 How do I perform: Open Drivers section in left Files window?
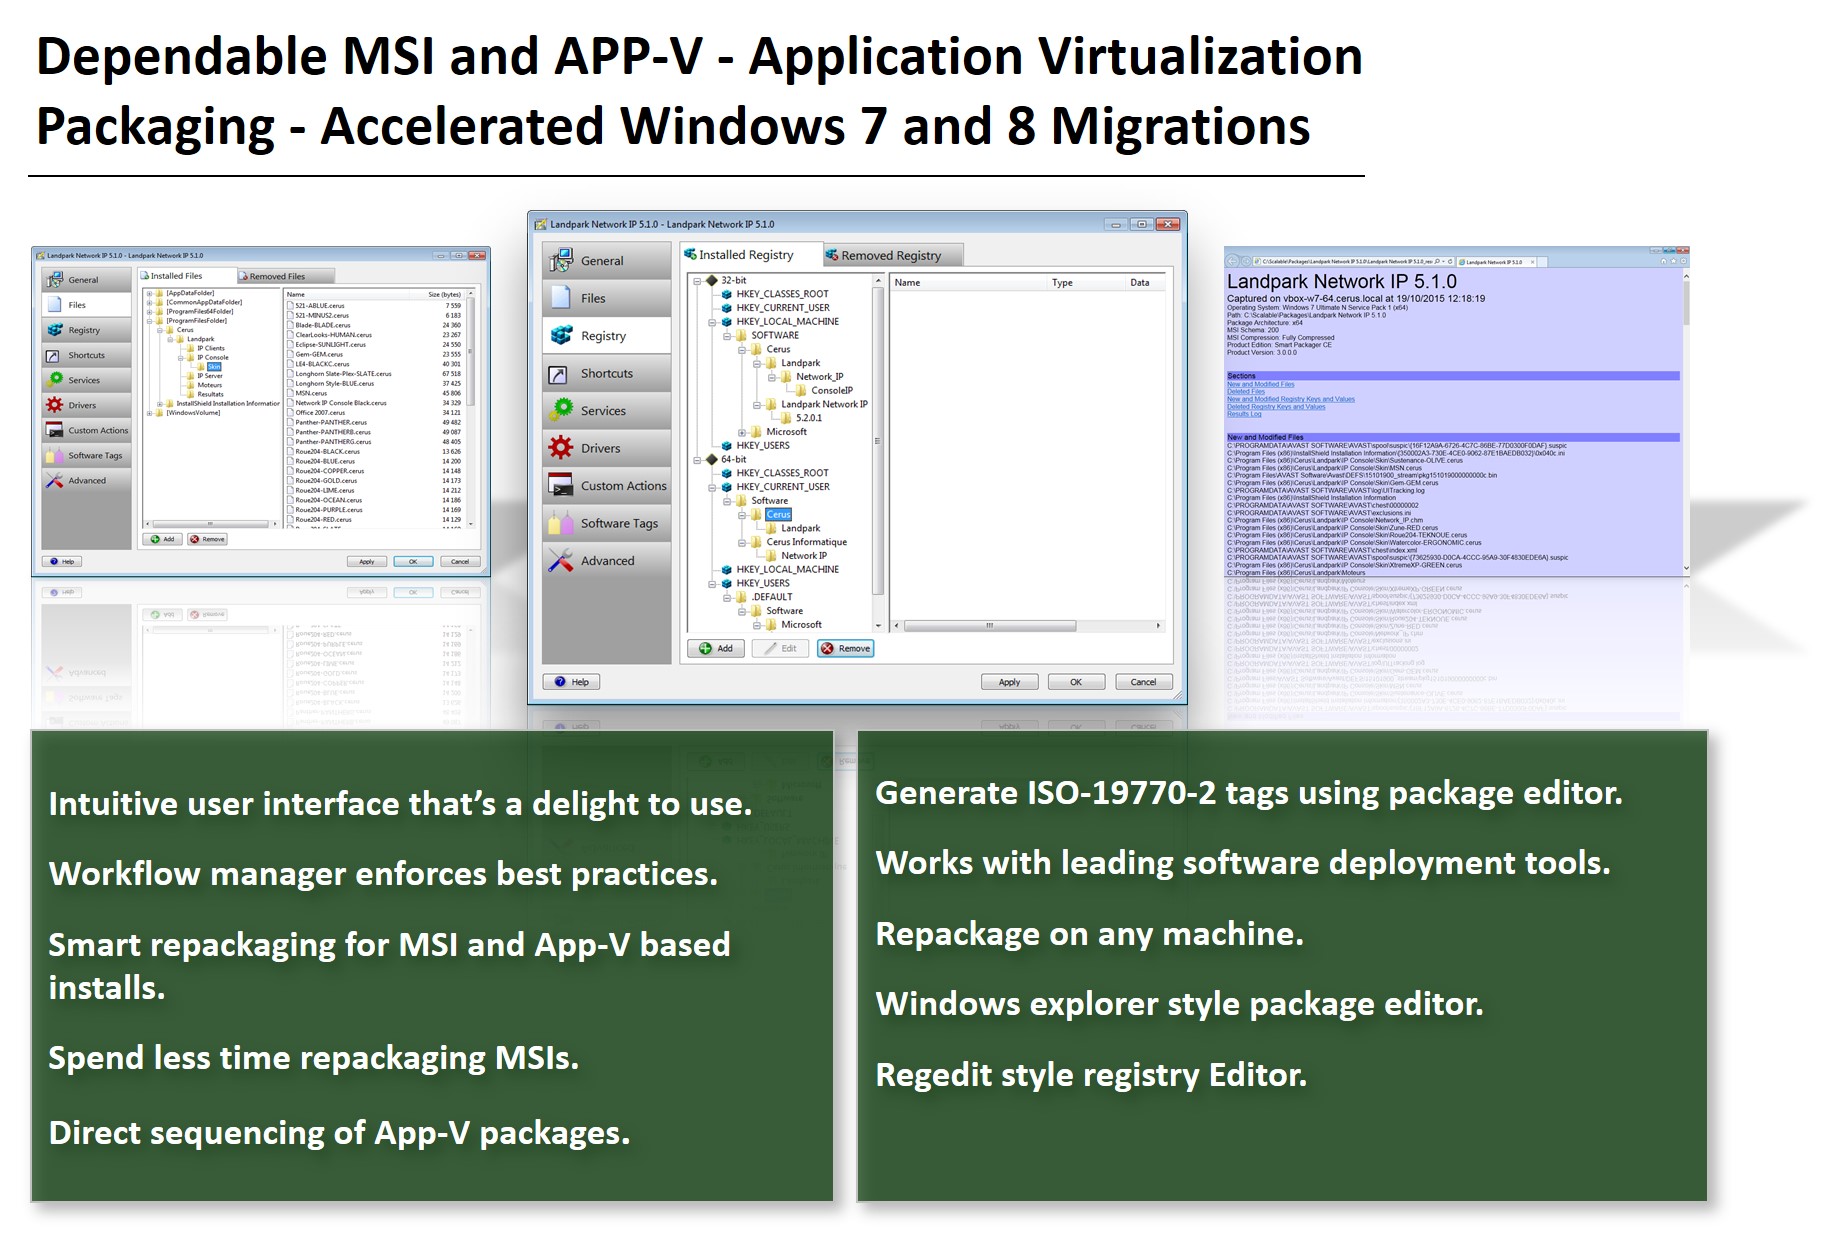(x=86, y=405)
